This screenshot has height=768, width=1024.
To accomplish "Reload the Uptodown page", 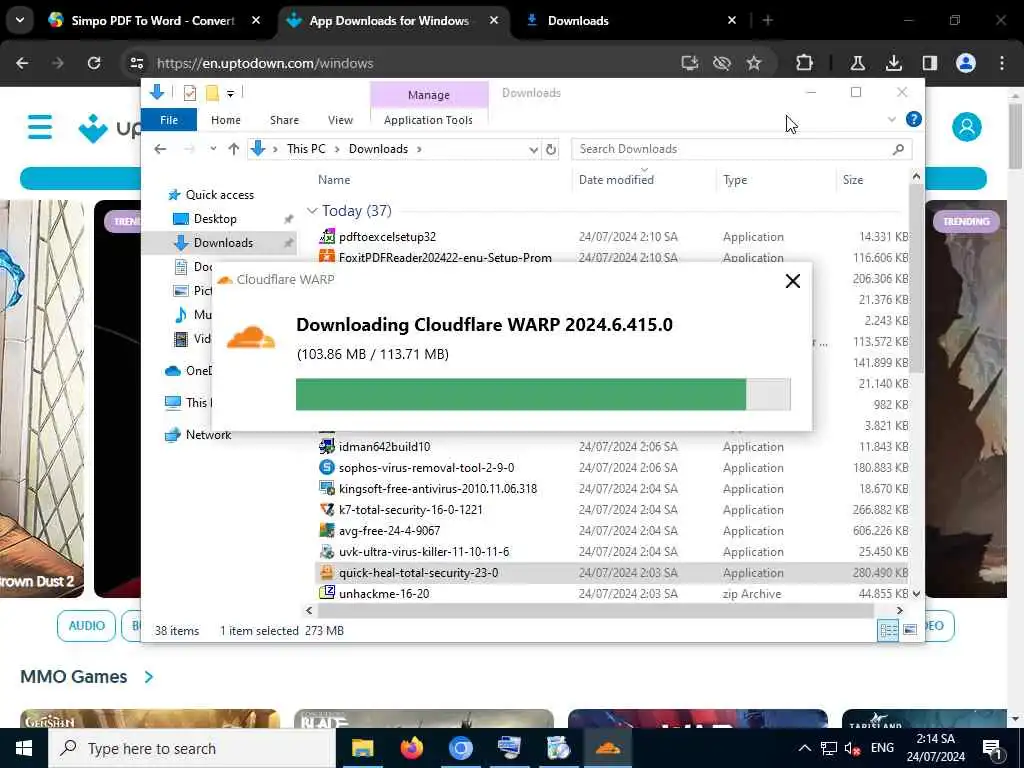I will pyautogui.click(x=94, y=63).
